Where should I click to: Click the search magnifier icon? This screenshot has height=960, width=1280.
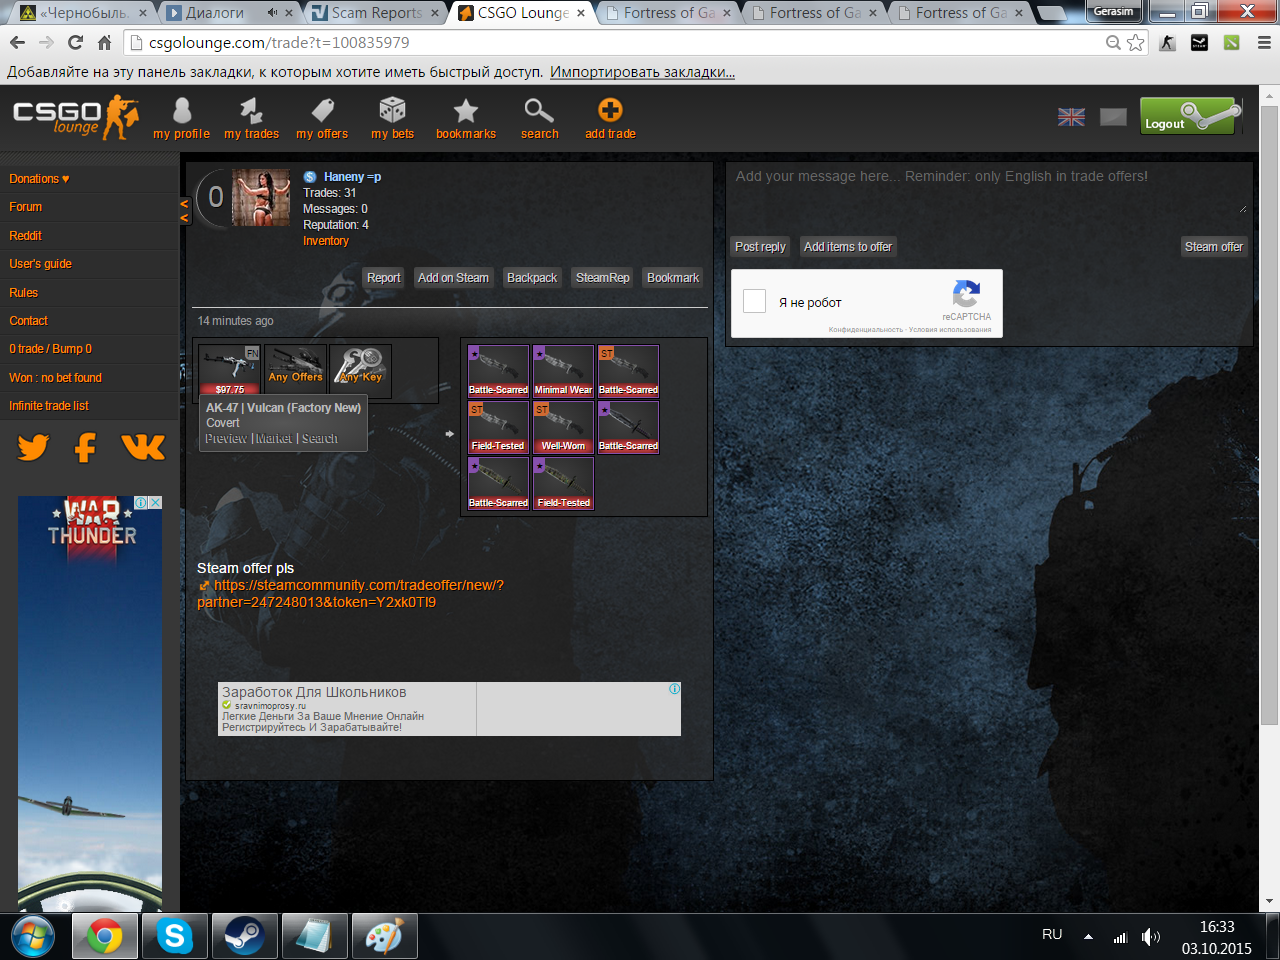539,110
